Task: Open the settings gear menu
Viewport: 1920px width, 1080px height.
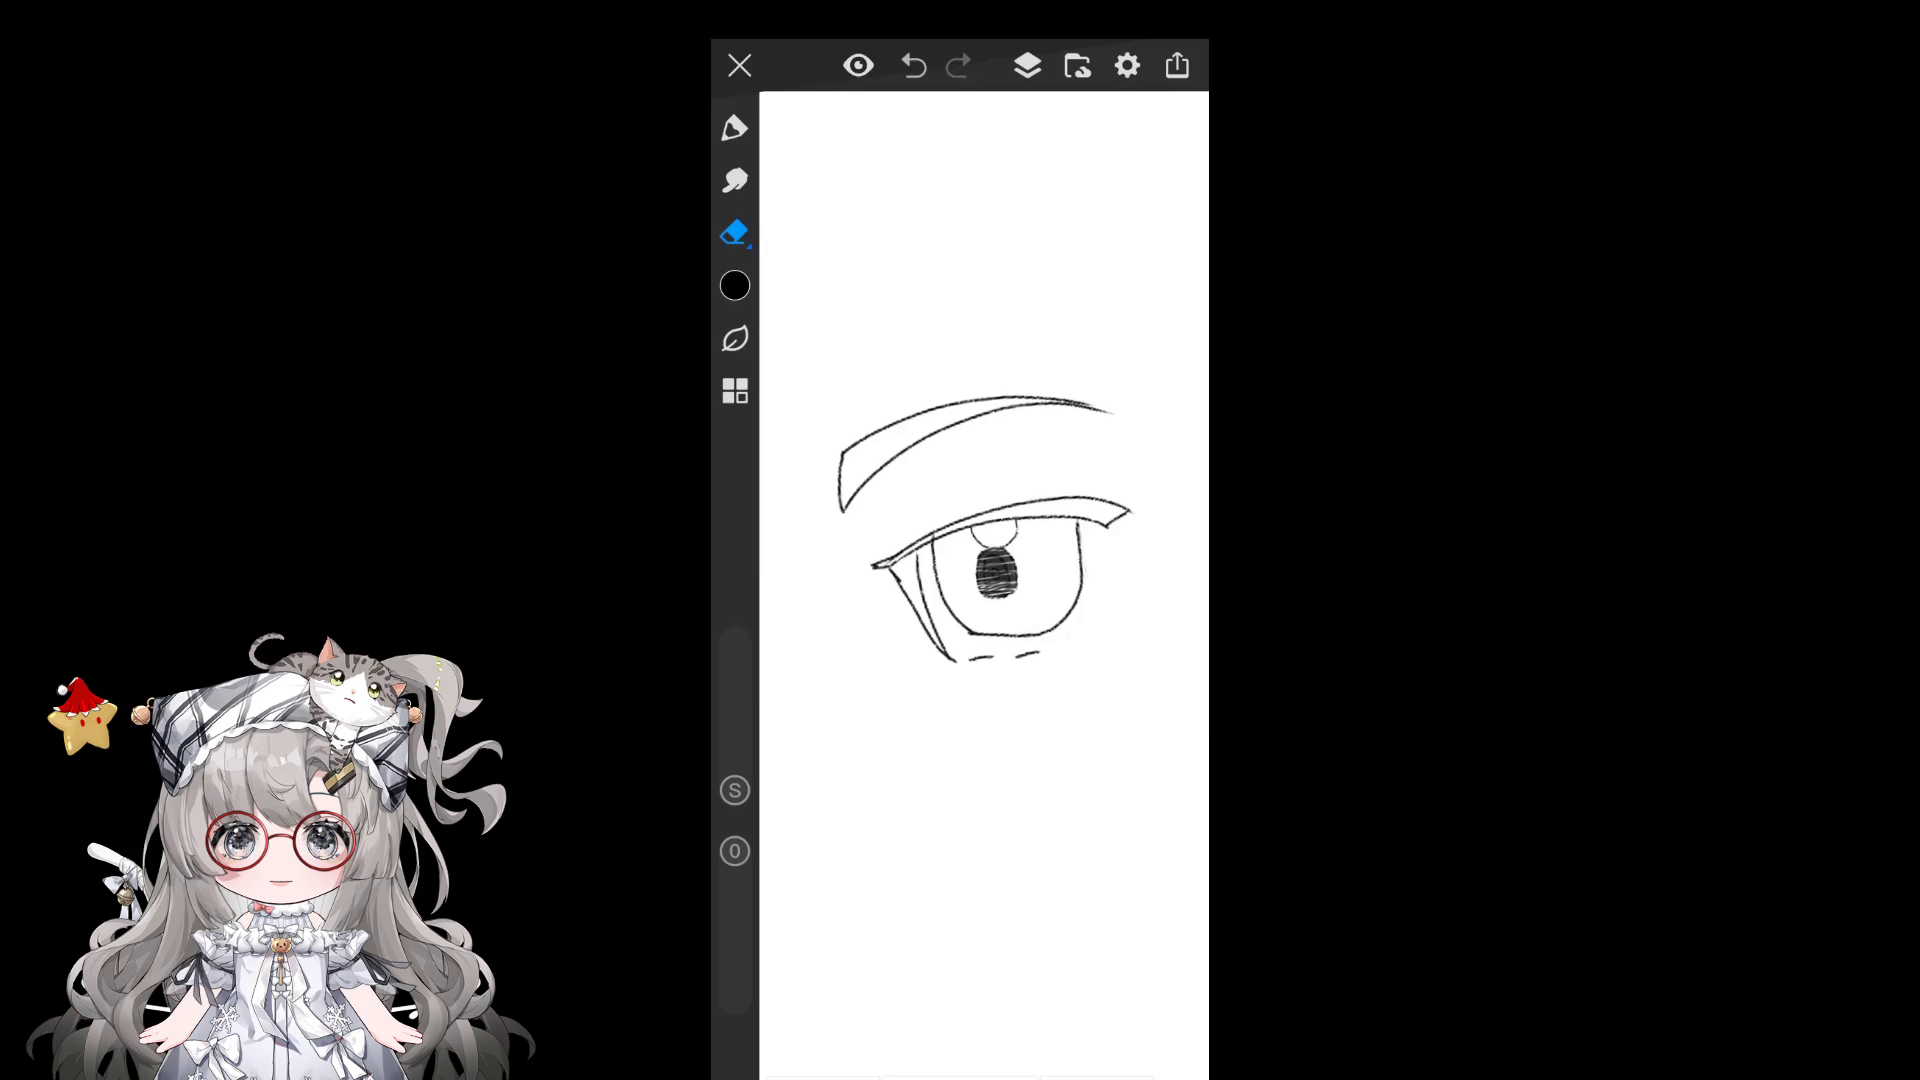Action: 1127,66
